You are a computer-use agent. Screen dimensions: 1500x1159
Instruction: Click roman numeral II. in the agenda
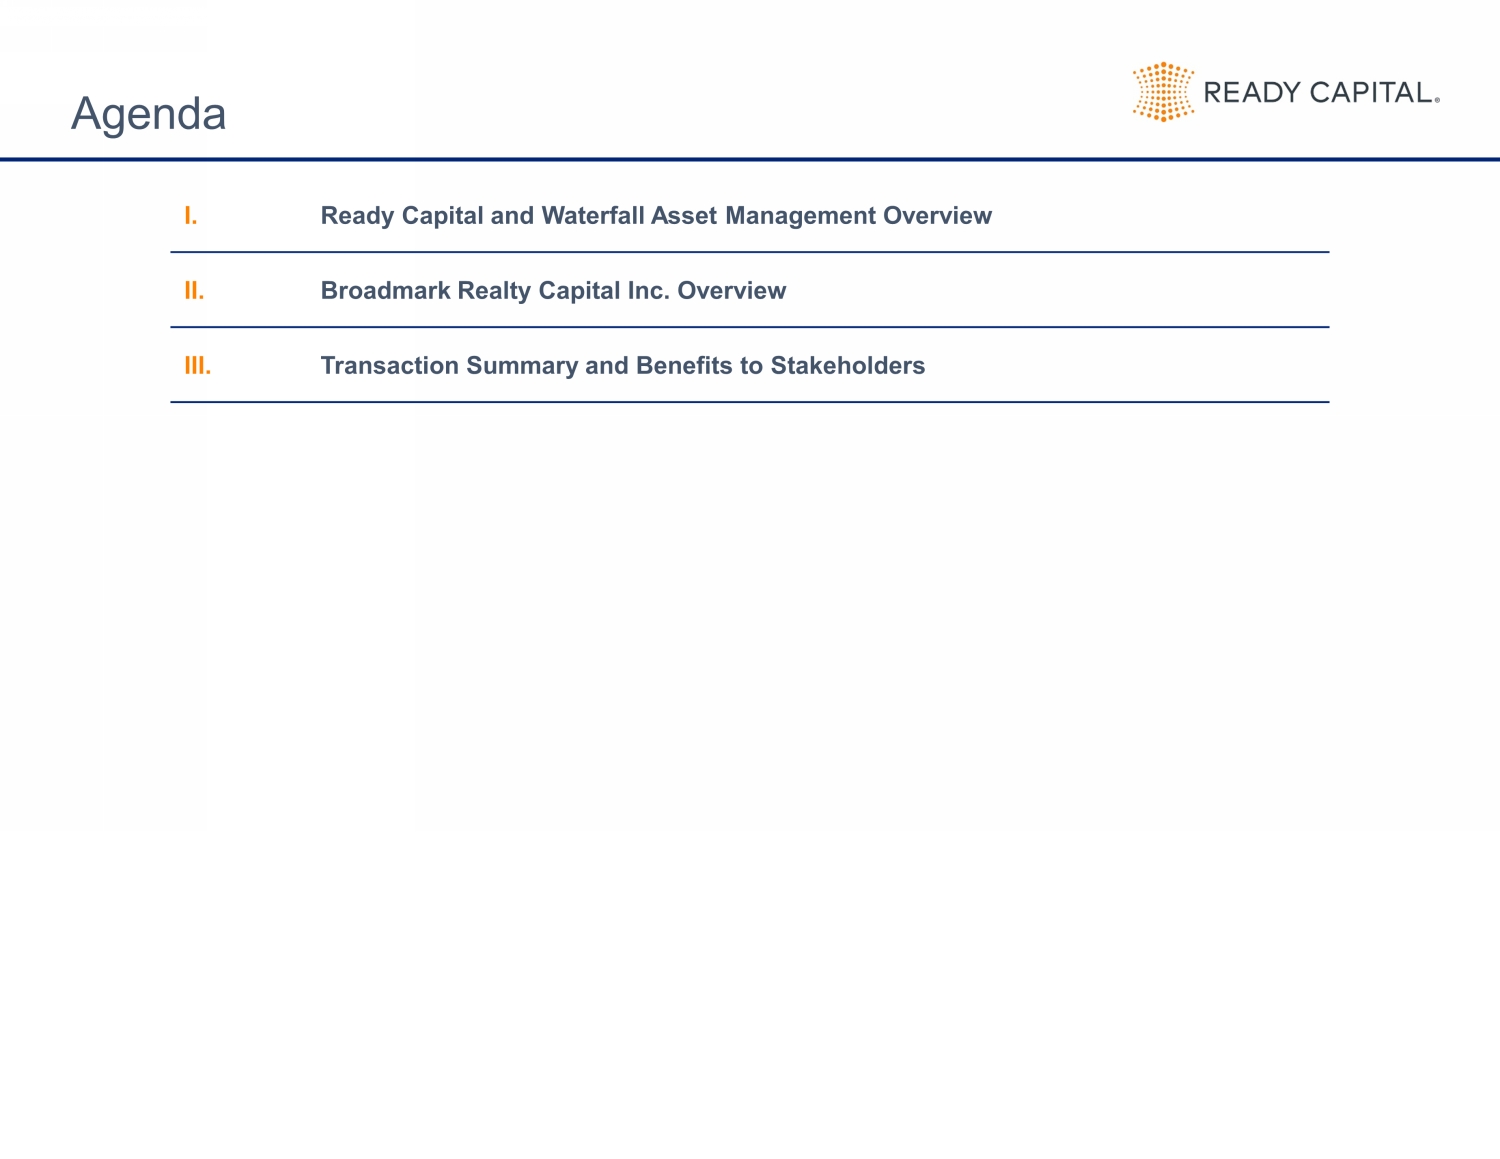(x=194, y=291)
